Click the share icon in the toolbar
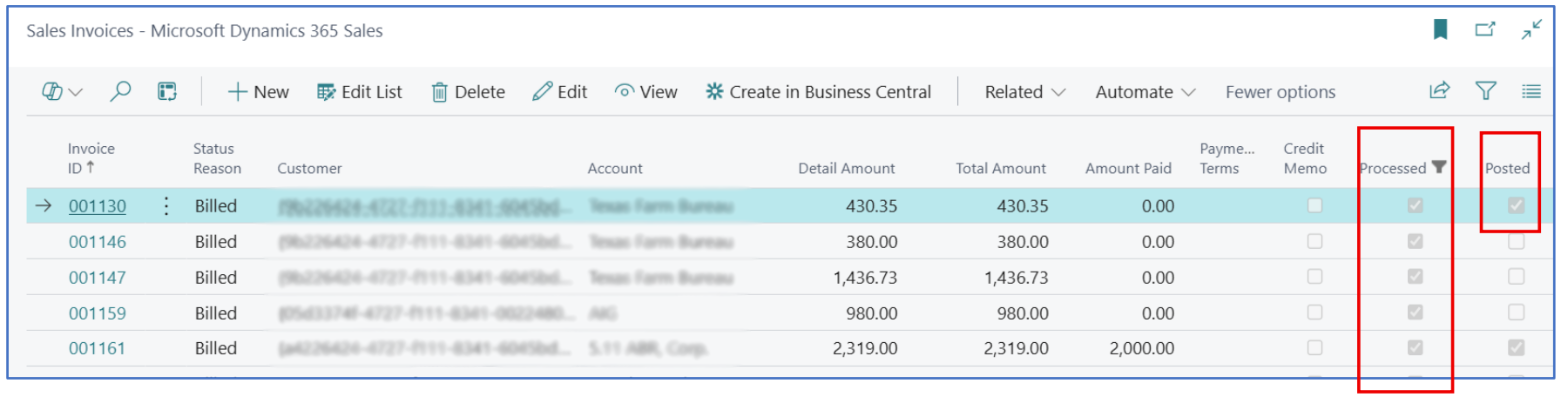This screenshot has width=1559, height=394. 1439,92
